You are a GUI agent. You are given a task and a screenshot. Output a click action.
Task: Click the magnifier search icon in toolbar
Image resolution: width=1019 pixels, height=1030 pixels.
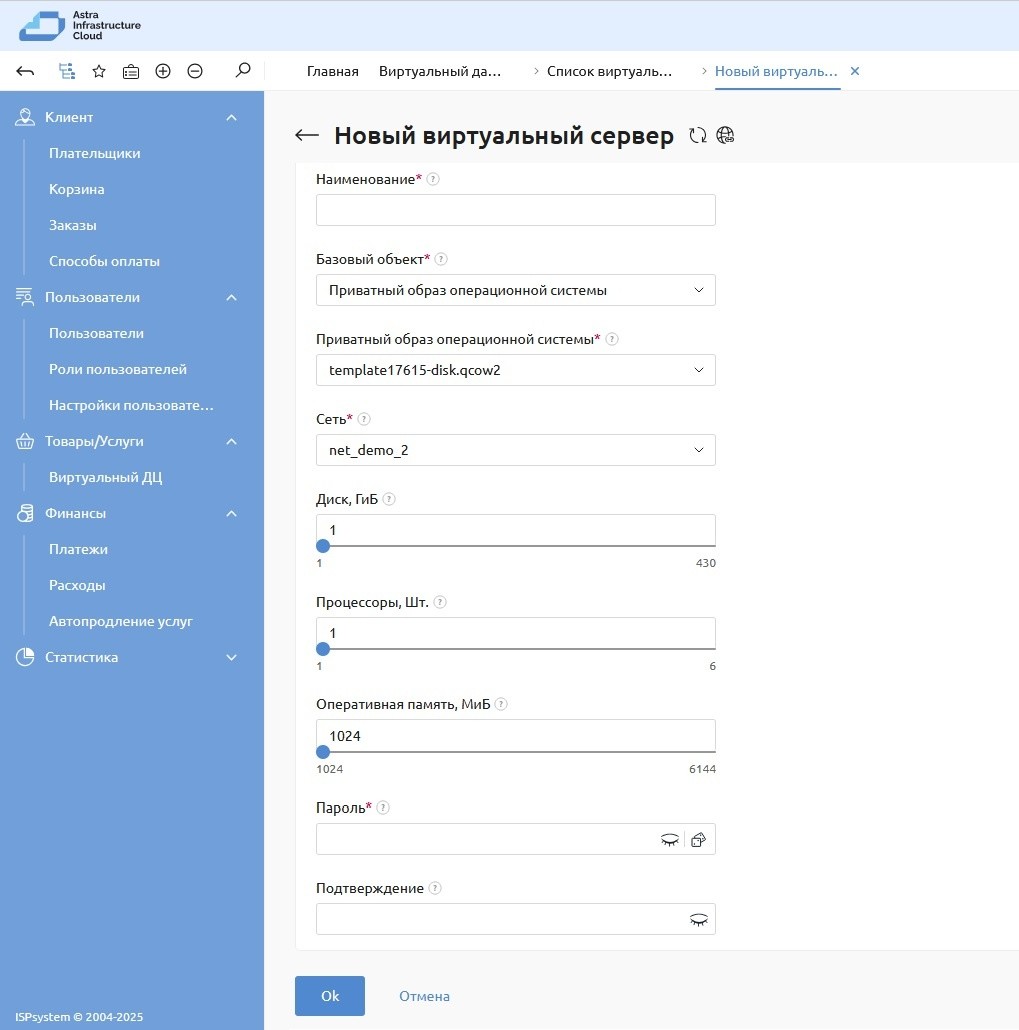[242, 71]
